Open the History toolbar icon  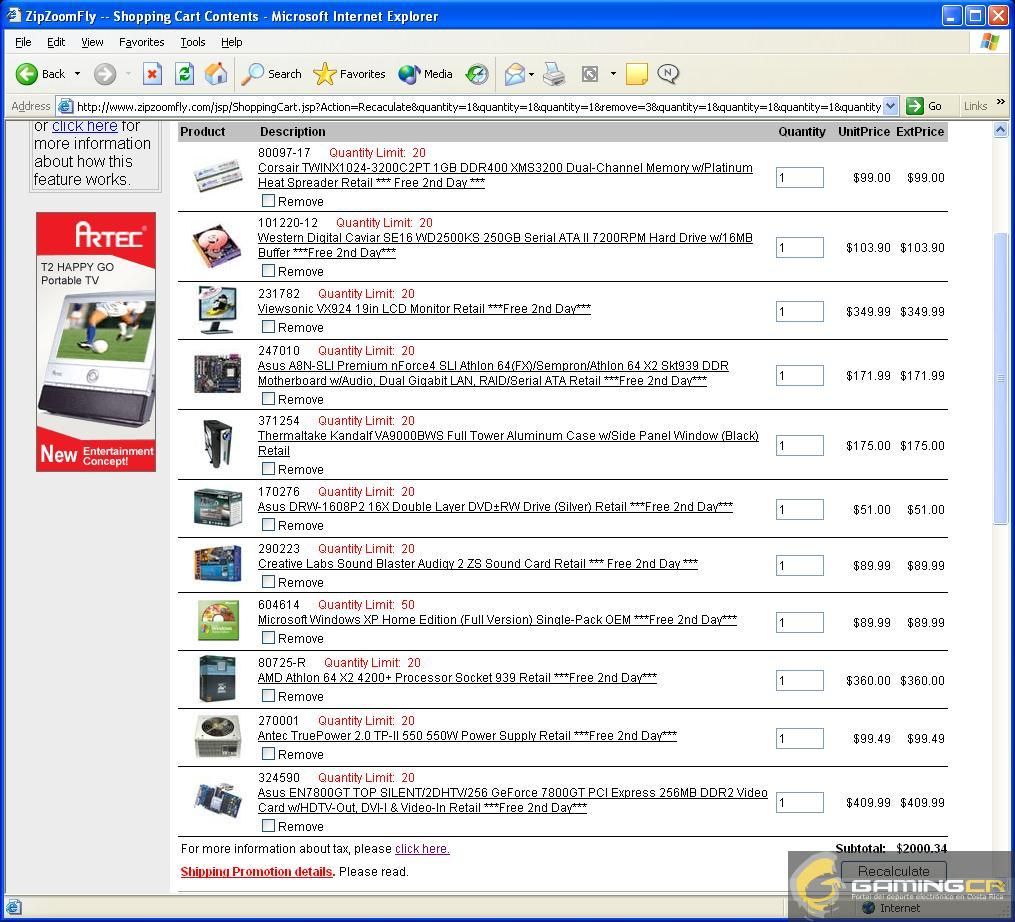[477, 74]
